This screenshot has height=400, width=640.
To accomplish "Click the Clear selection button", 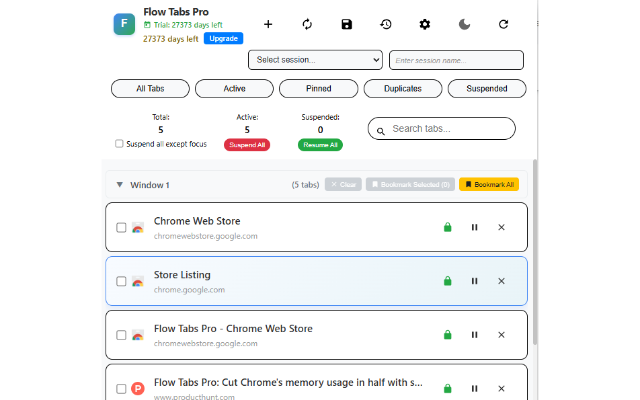I will click(343, 184).
